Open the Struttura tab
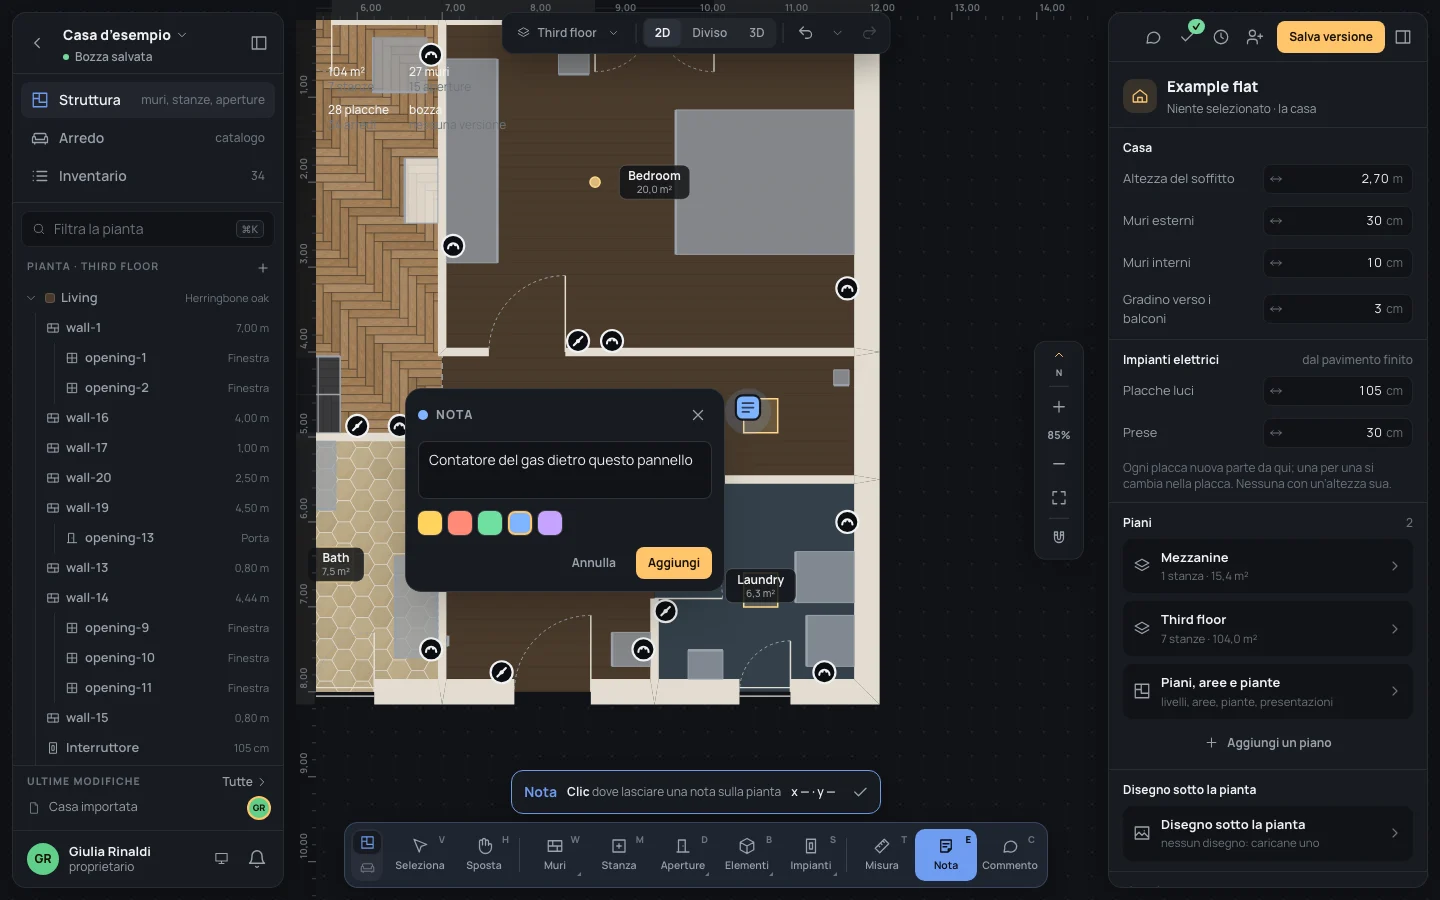This screenshot has height=900, width=1440. click(148, 100)
